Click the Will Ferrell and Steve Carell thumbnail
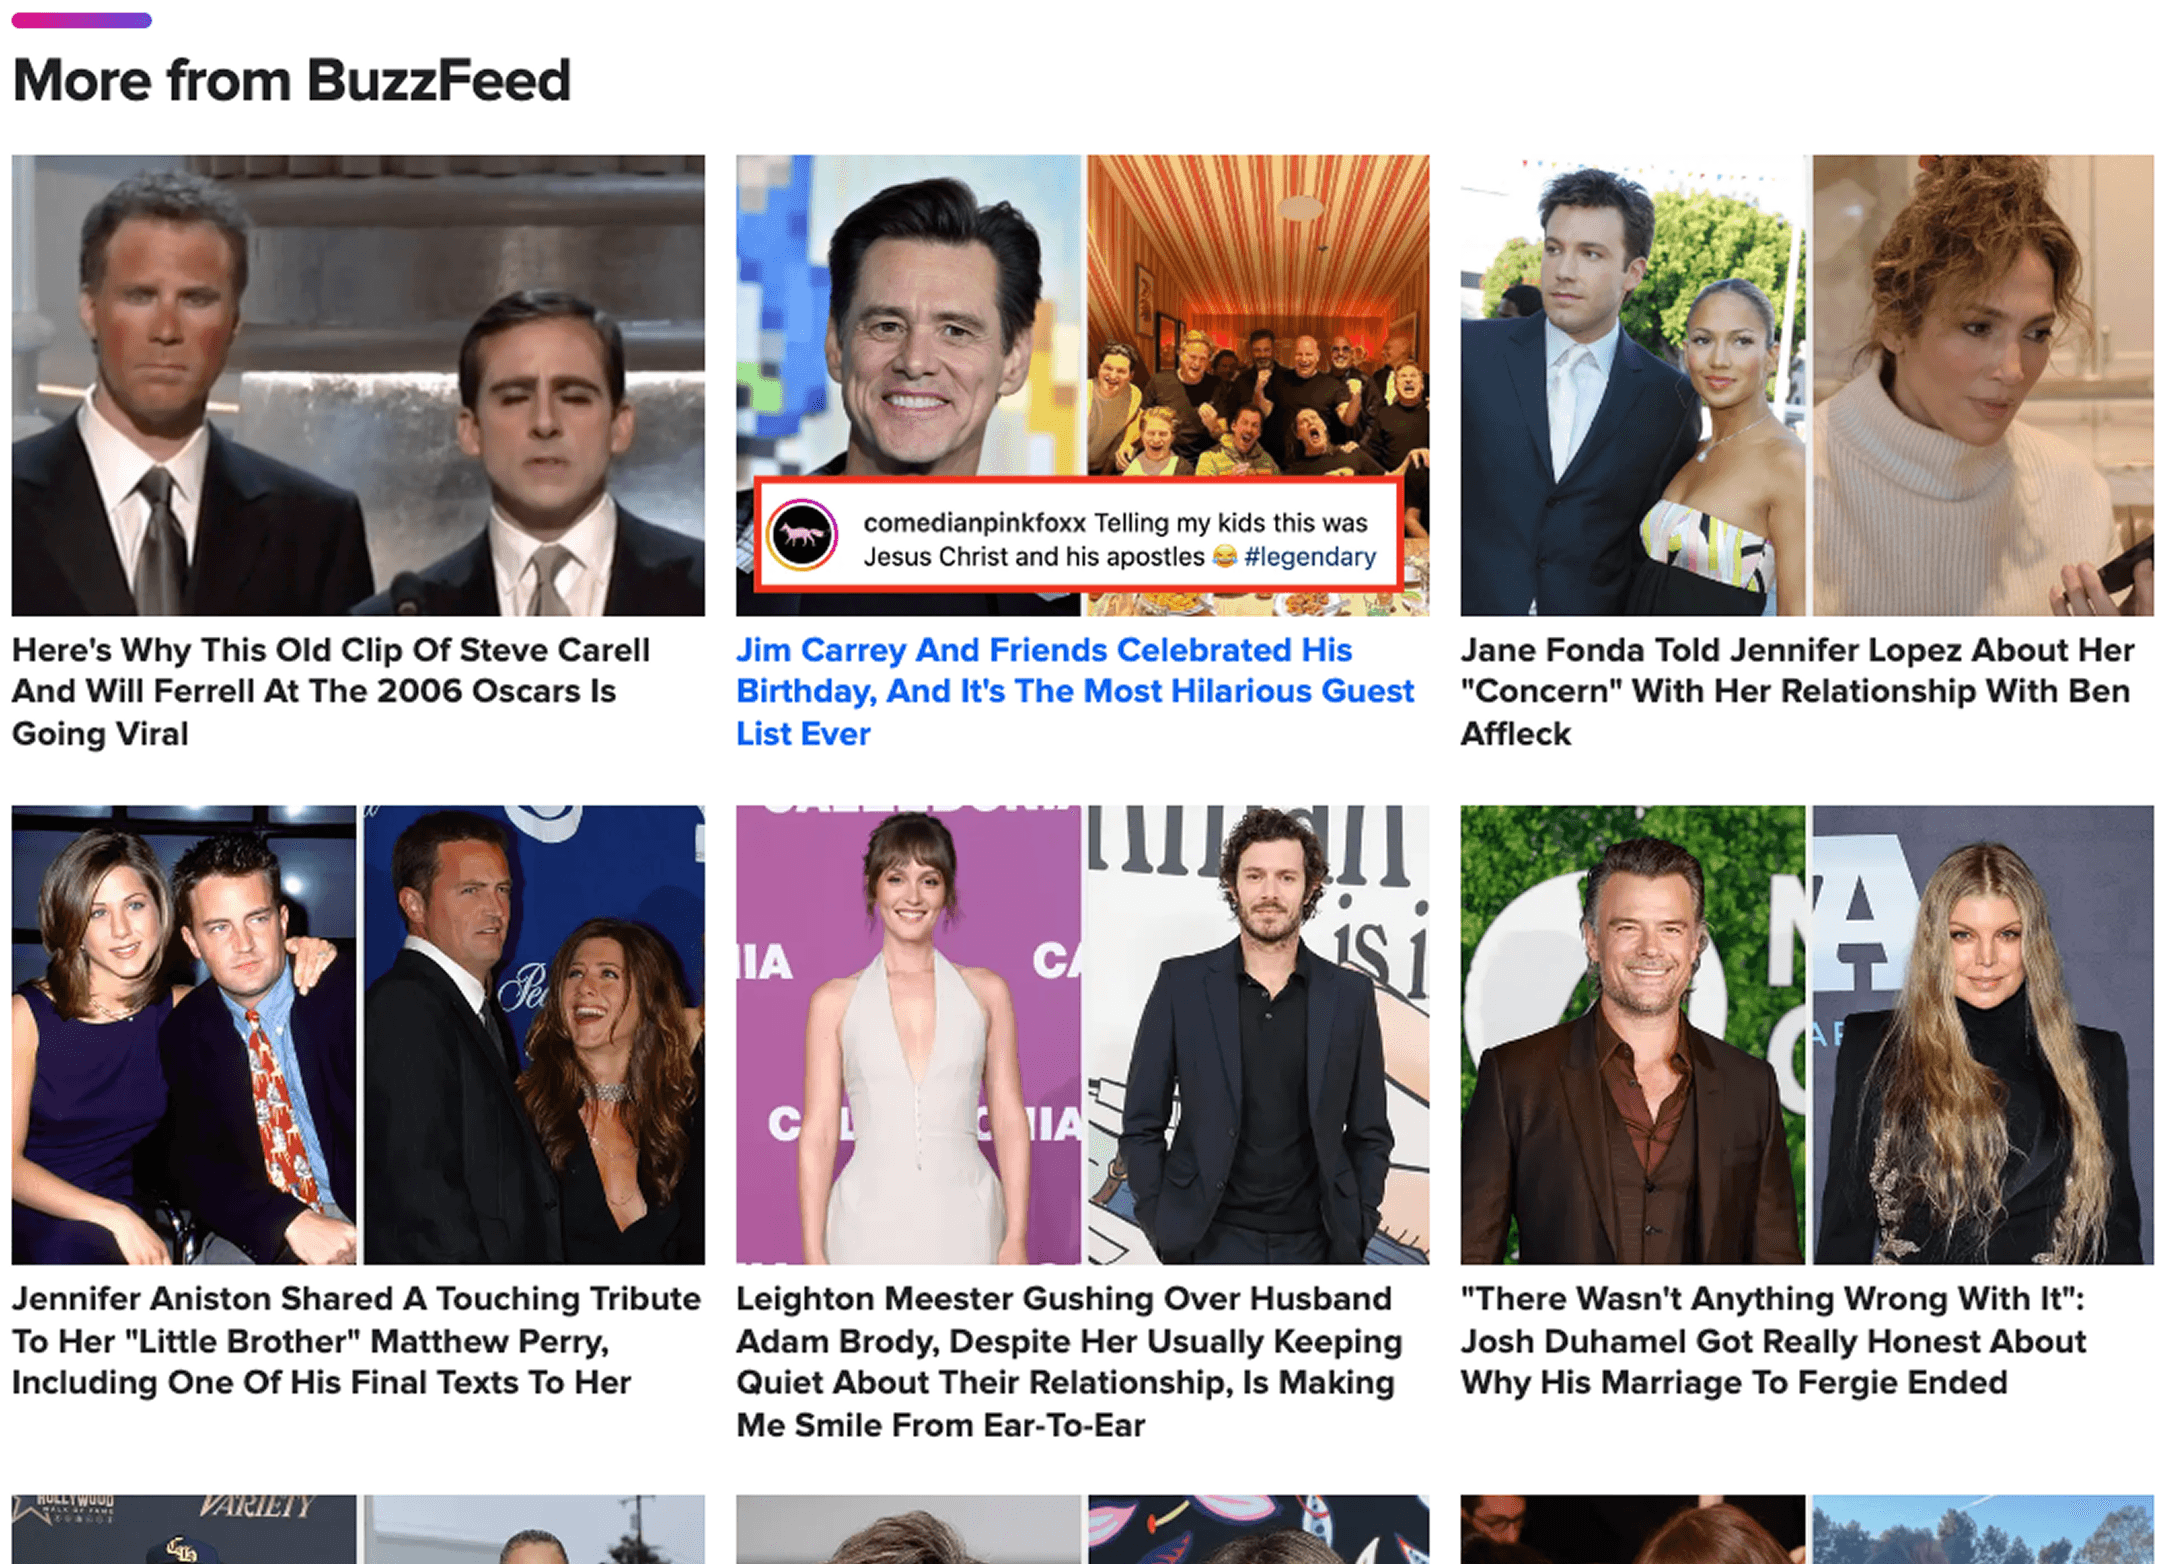The width and height of the screenshot is (2160, 1564). click(x=358, y=384)
